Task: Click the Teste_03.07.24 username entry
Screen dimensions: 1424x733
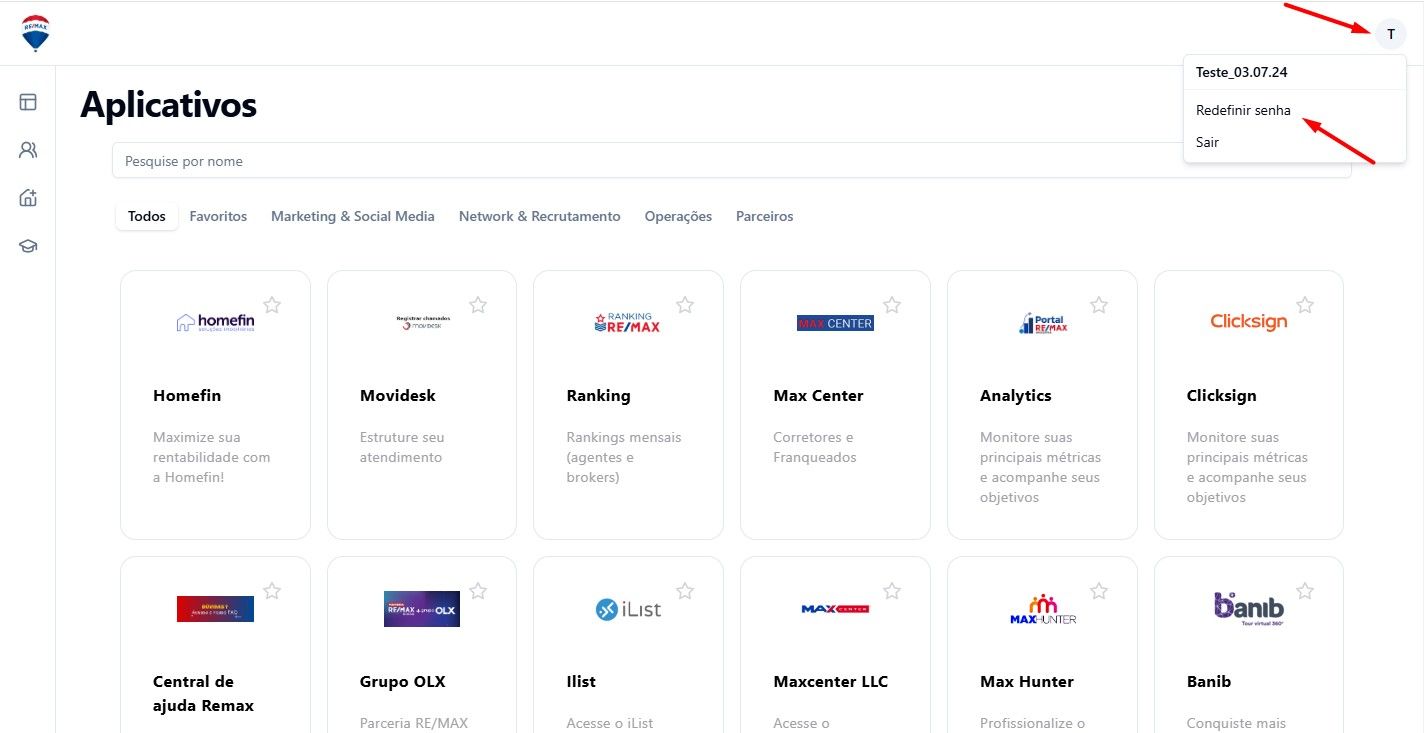Action: (x=1242, y=72)
